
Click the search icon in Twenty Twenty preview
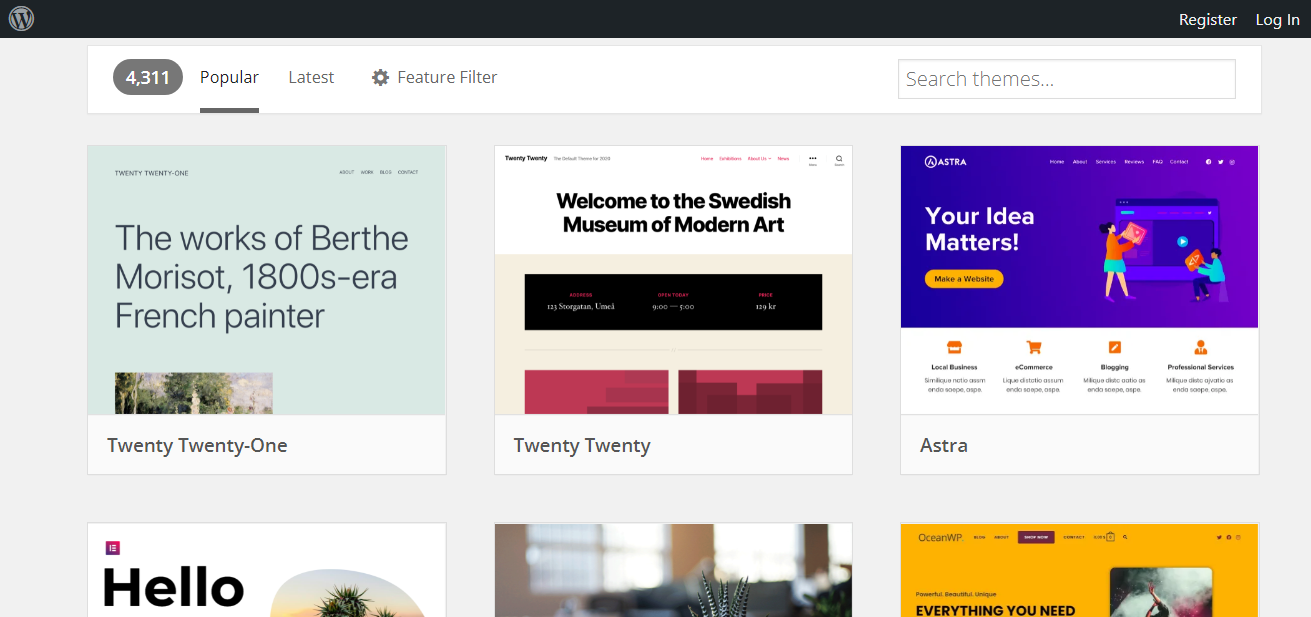click(839, 158)
